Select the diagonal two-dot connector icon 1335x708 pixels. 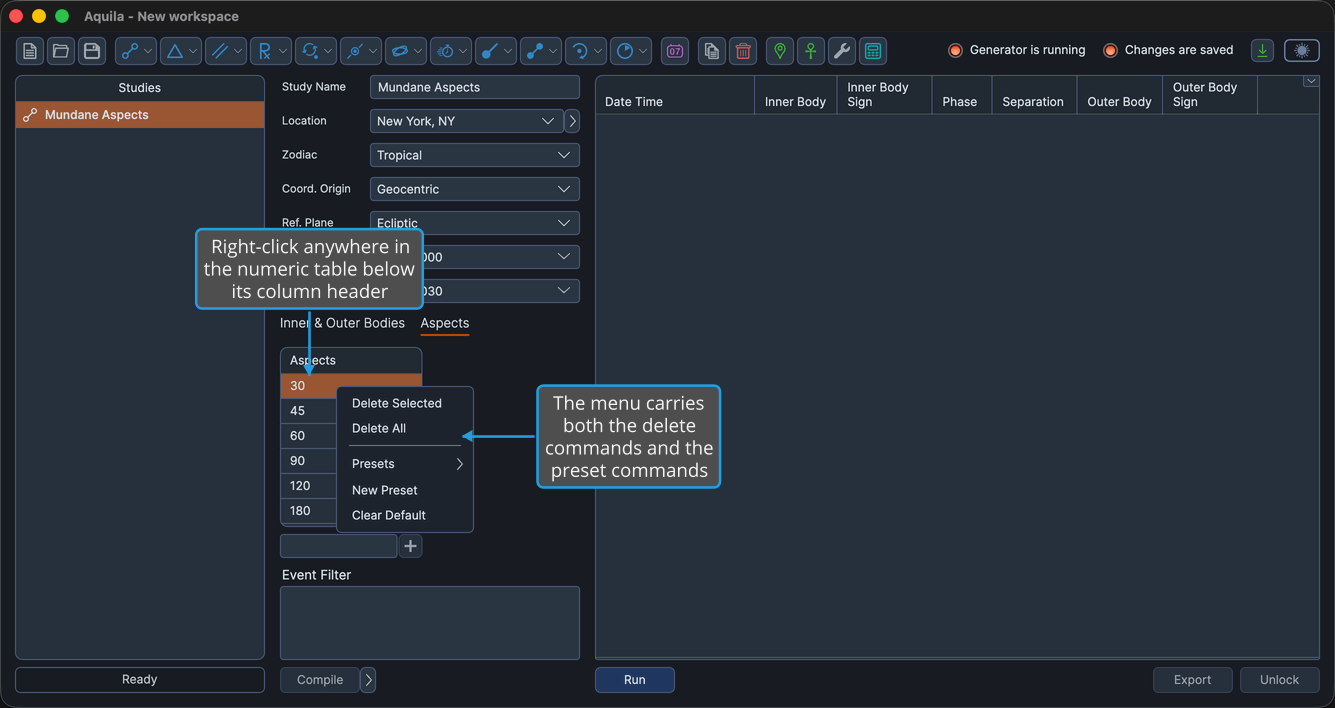coord(540,51)
